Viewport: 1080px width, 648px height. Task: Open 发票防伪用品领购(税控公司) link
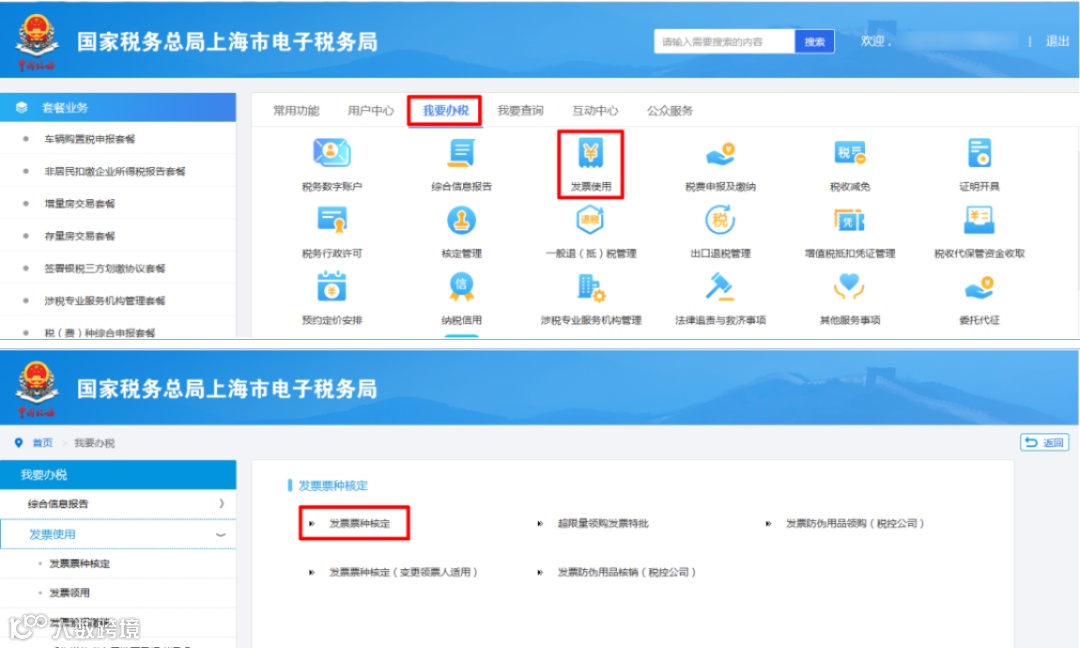(855, 523)
